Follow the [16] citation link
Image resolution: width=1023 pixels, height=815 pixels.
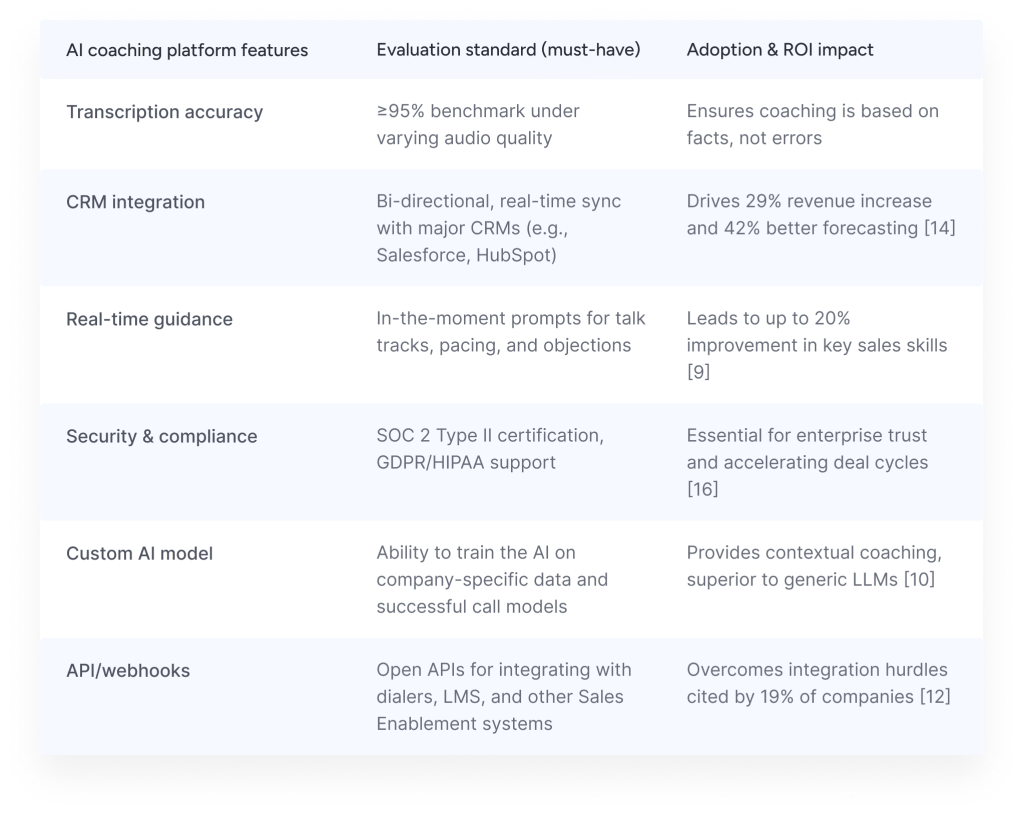704,489
